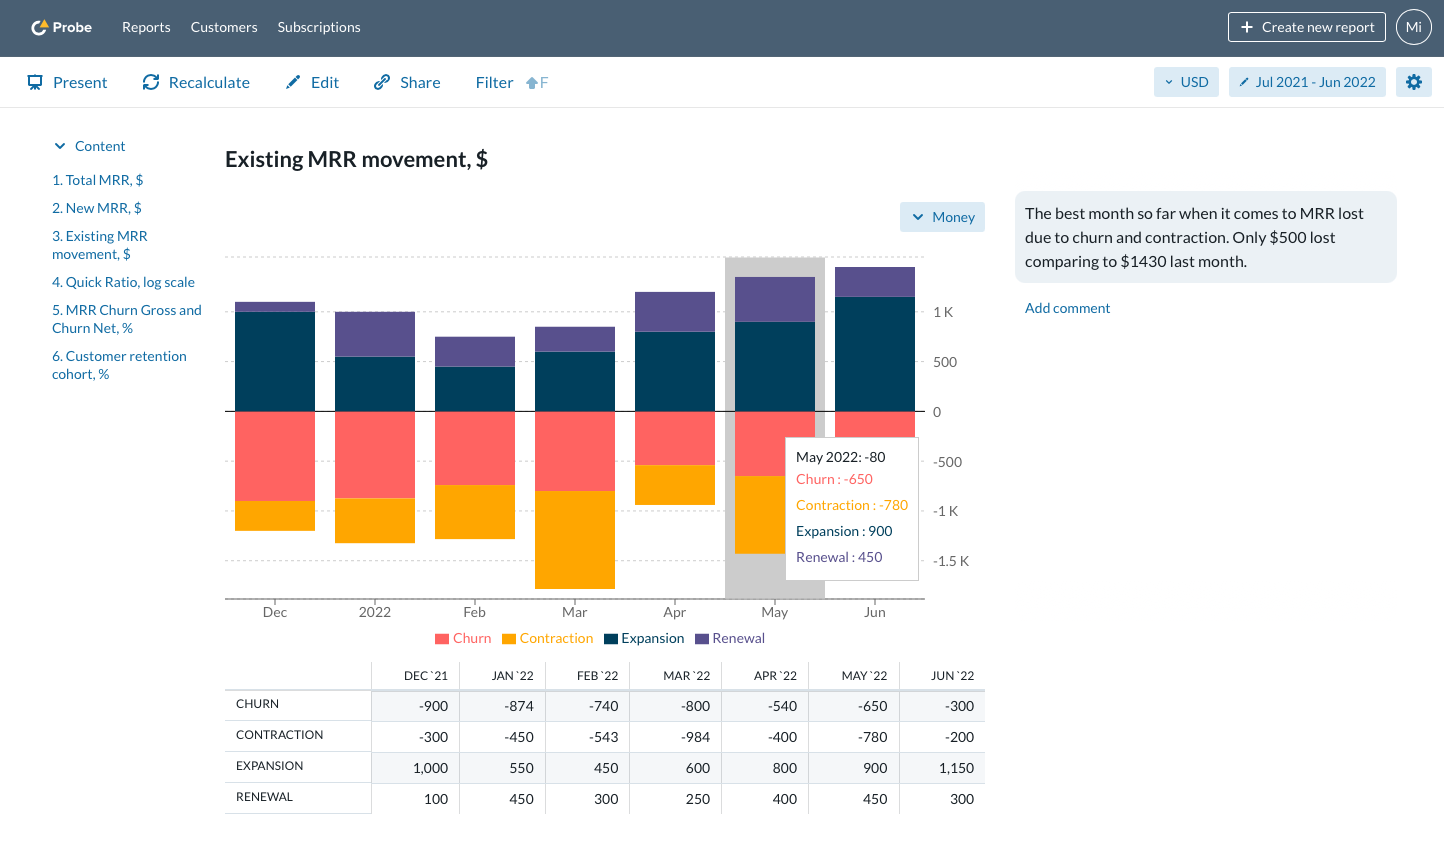Image resolution: width=1444 pixels, height=859 pixels.
Task: Click the Filter option in toolbar
Action: 494,82
